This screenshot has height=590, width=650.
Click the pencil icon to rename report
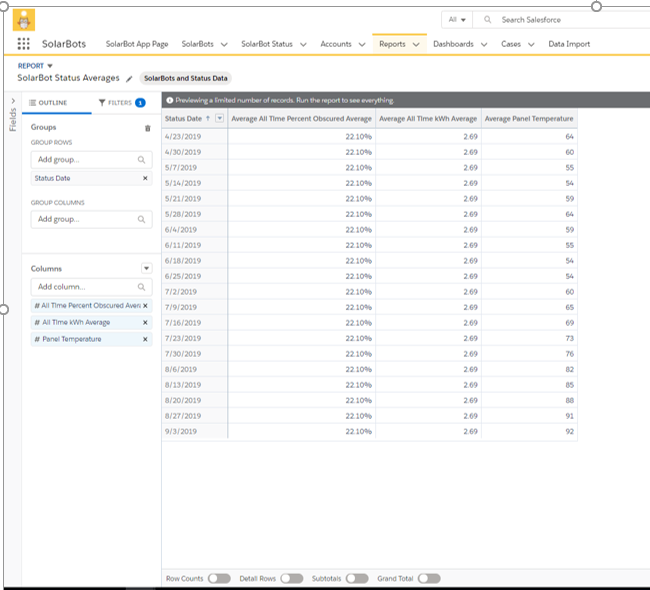129,78
